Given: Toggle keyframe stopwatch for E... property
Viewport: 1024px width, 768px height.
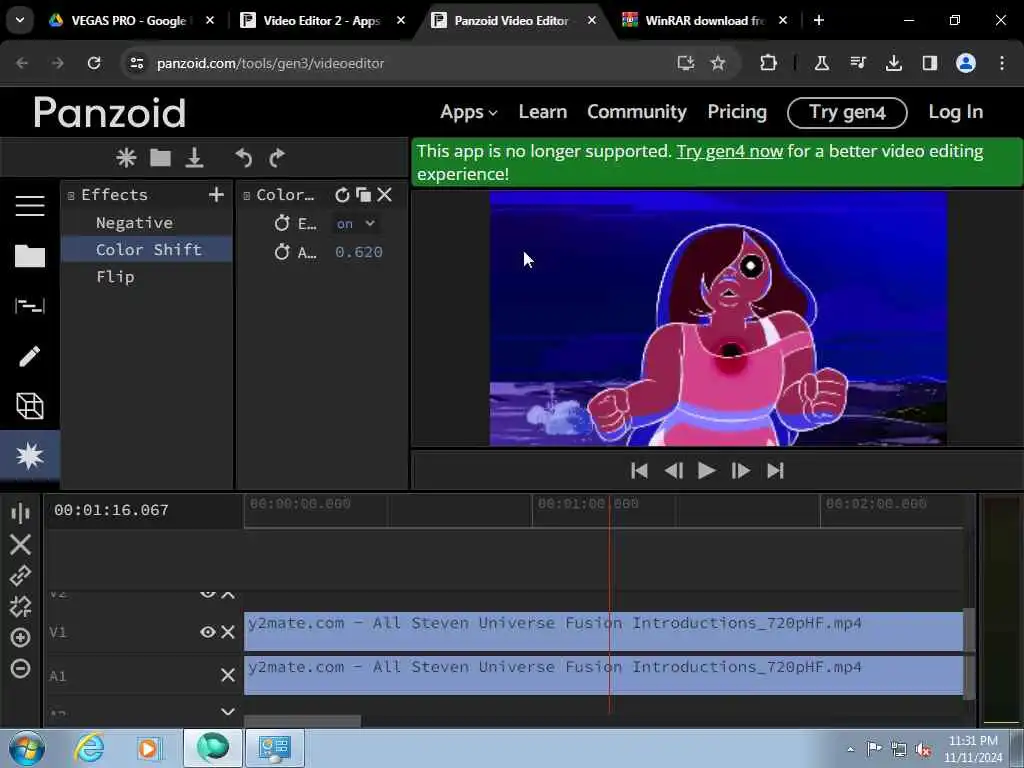Looking at the screenshot, I should click(282, 223).
